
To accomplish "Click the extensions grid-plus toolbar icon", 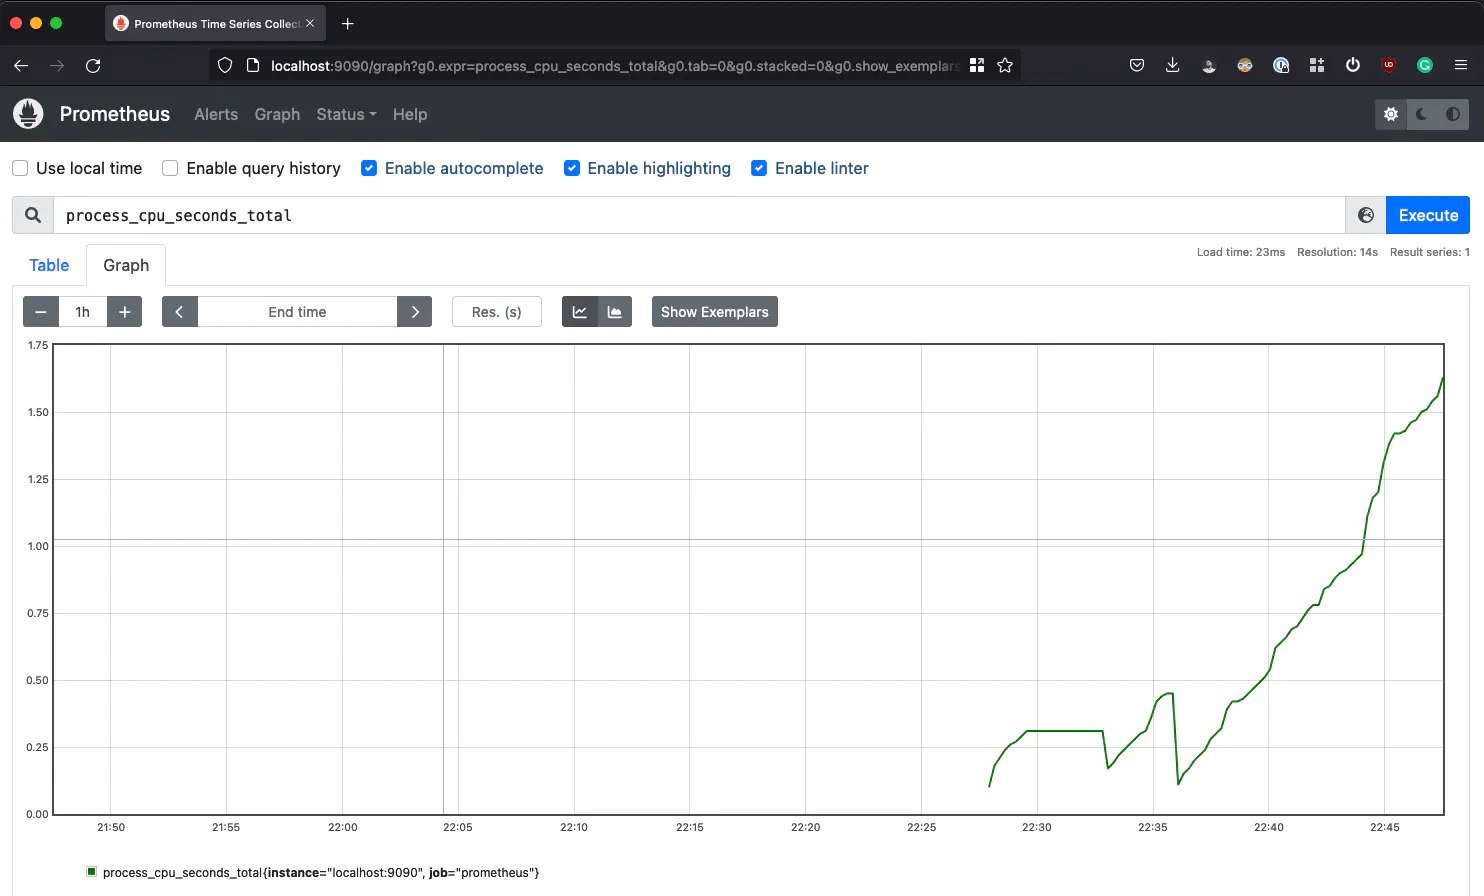I will point(1317,66).
